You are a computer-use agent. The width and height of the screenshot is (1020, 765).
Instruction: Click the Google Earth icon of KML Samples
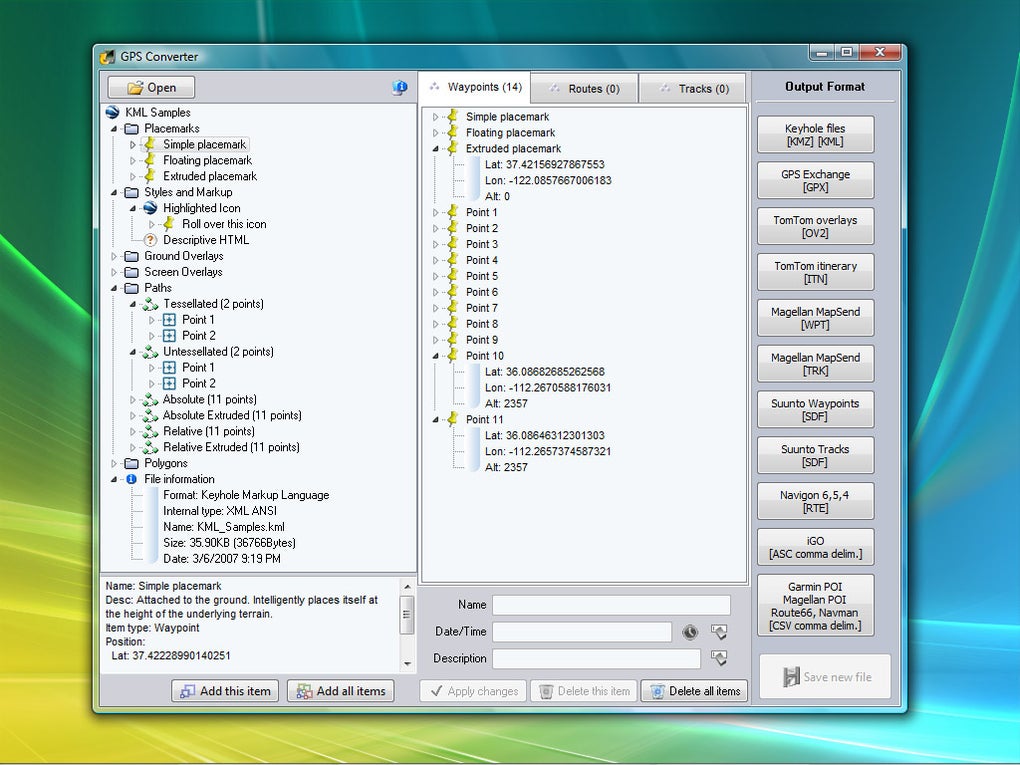113,113
